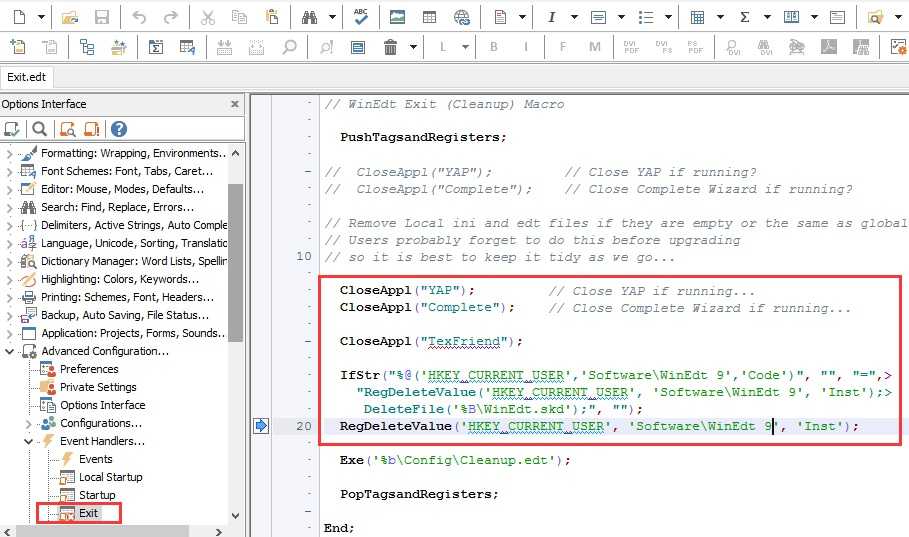Collapse the Advanced Configuration tree node

click(10, 351)
